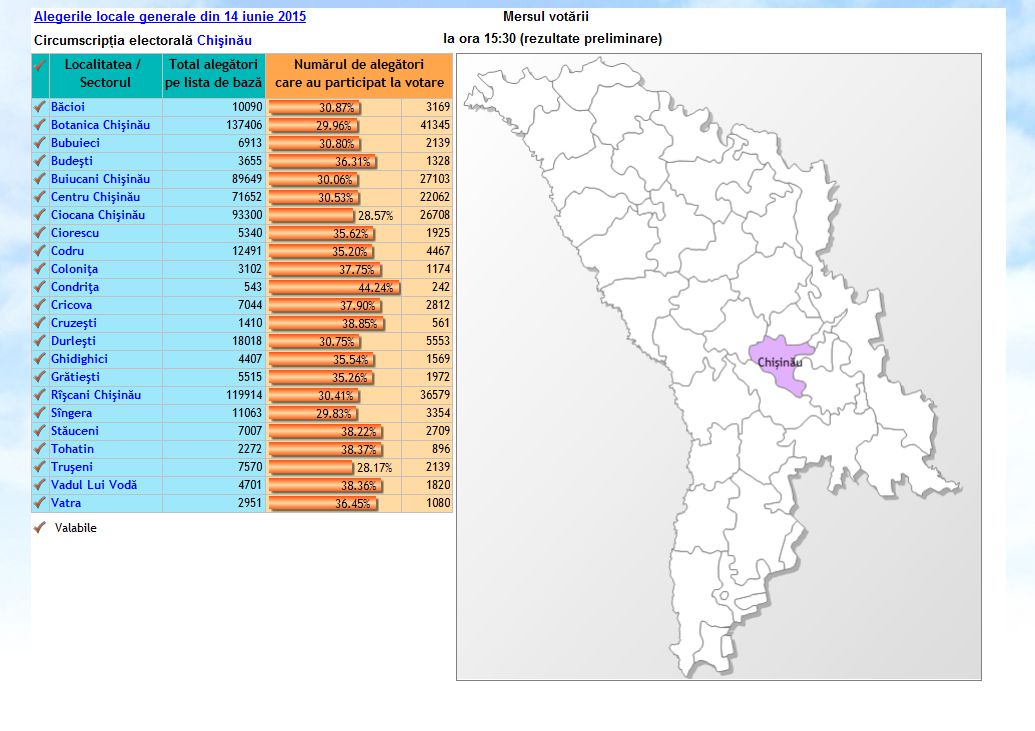Open the Alegerile locale generale 2015 link
1035x731 pixels.
click(x=170, y=17)
